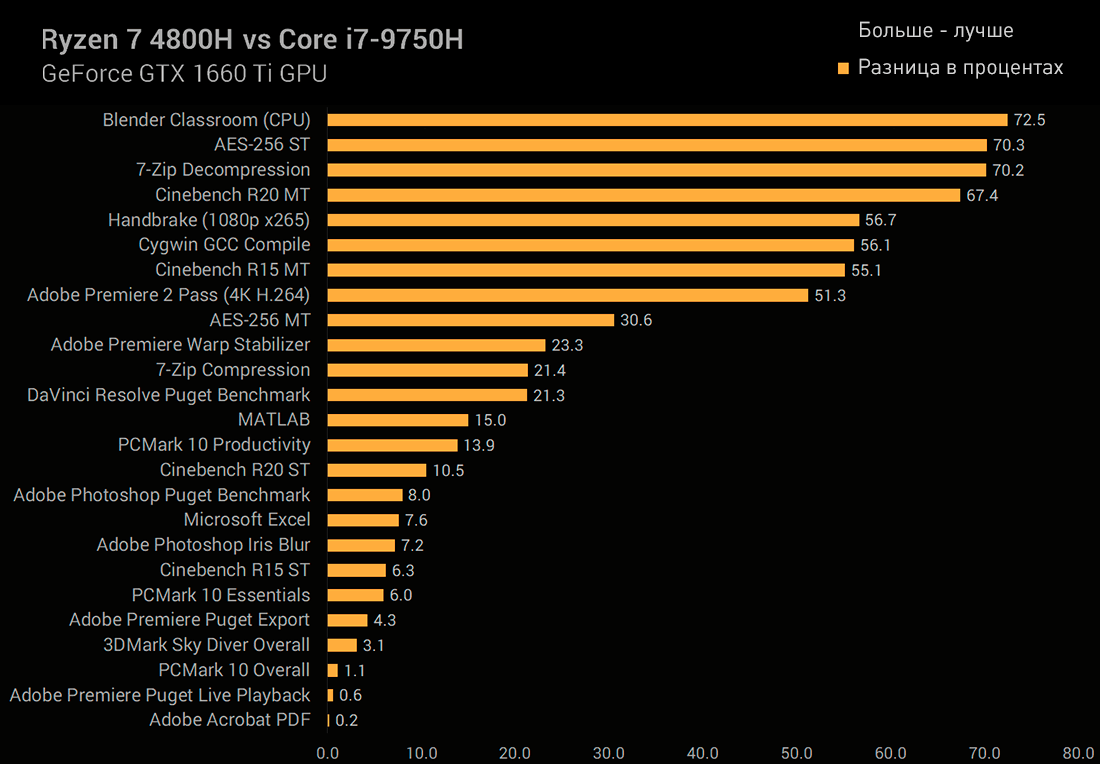Click the 'Cinebench R15 ST' row label
The image size is (1100, 764).
point(235,570)
